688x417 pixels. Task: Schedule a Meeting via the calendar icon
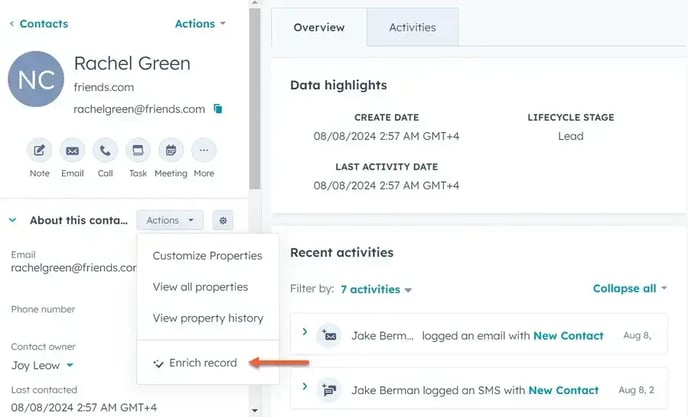(171, 151)
